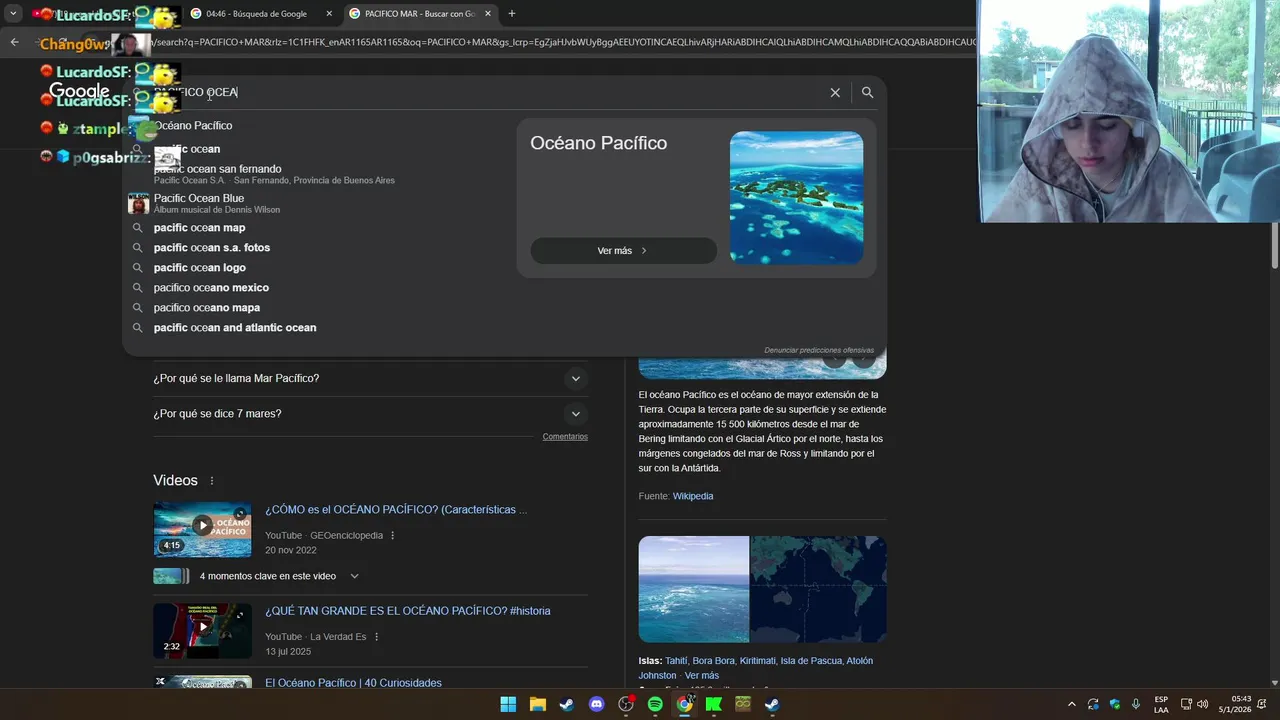Open Discord from the taskbar
The width and height of the screenshot is (1280, 720).
pyautogui.click(x=597, y=704)
